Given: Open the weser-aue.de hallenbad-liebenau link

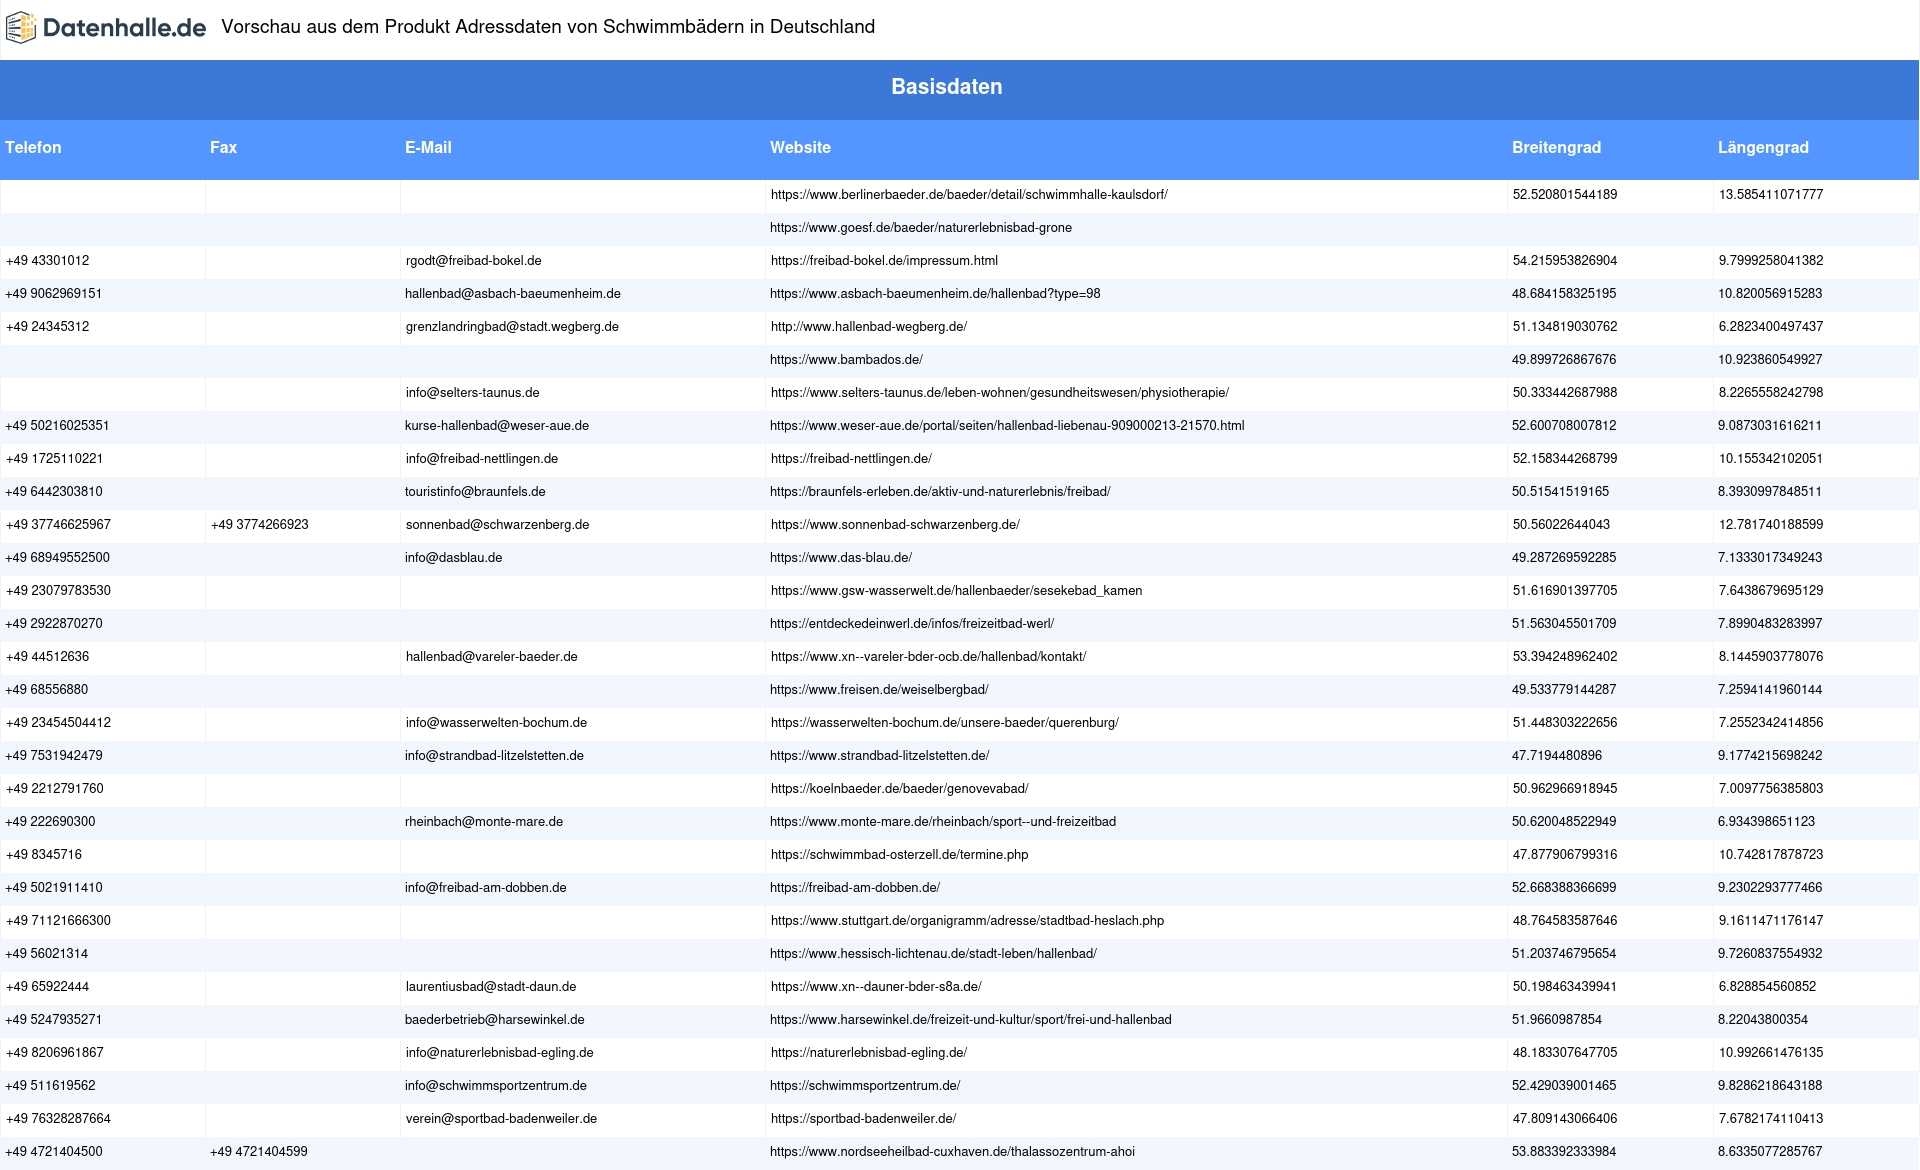Looking at the screenshot, I should tap(1007, 426).
